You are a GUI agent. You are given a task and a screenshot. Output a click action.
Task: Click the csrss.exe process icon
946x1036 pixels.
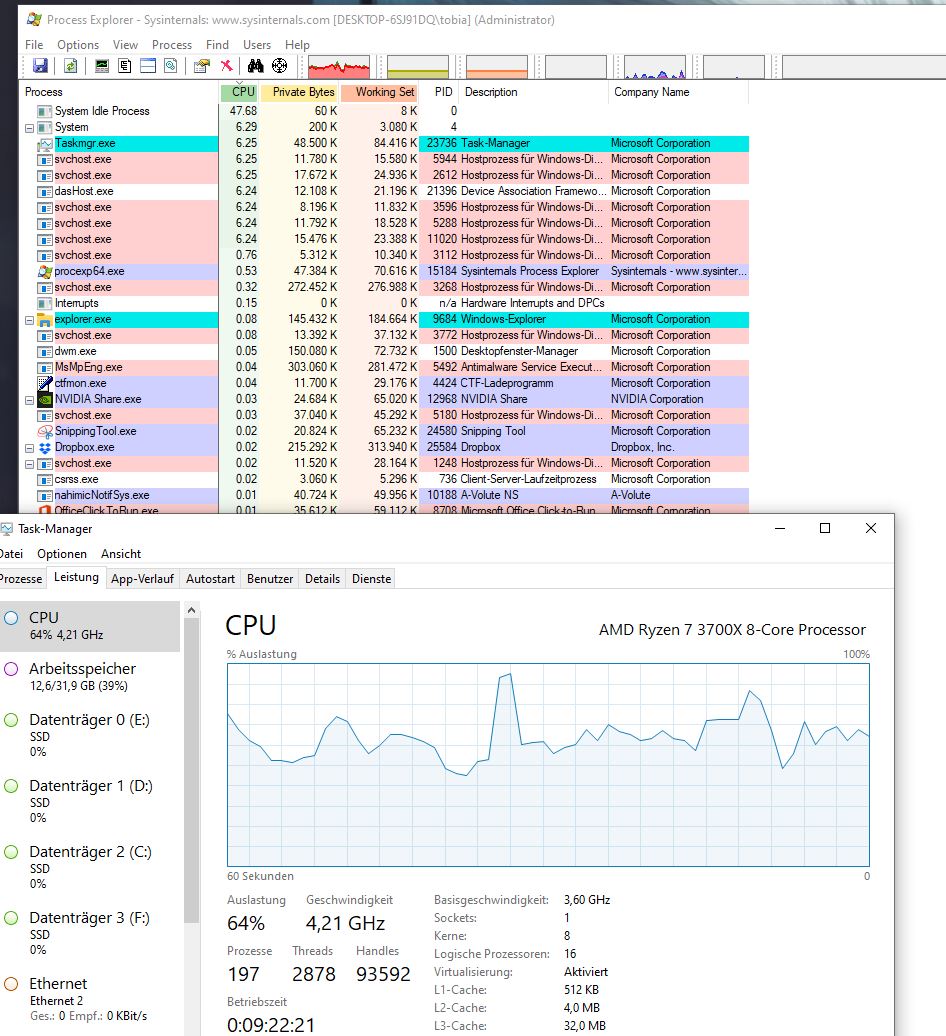click(x=45, y=480)
